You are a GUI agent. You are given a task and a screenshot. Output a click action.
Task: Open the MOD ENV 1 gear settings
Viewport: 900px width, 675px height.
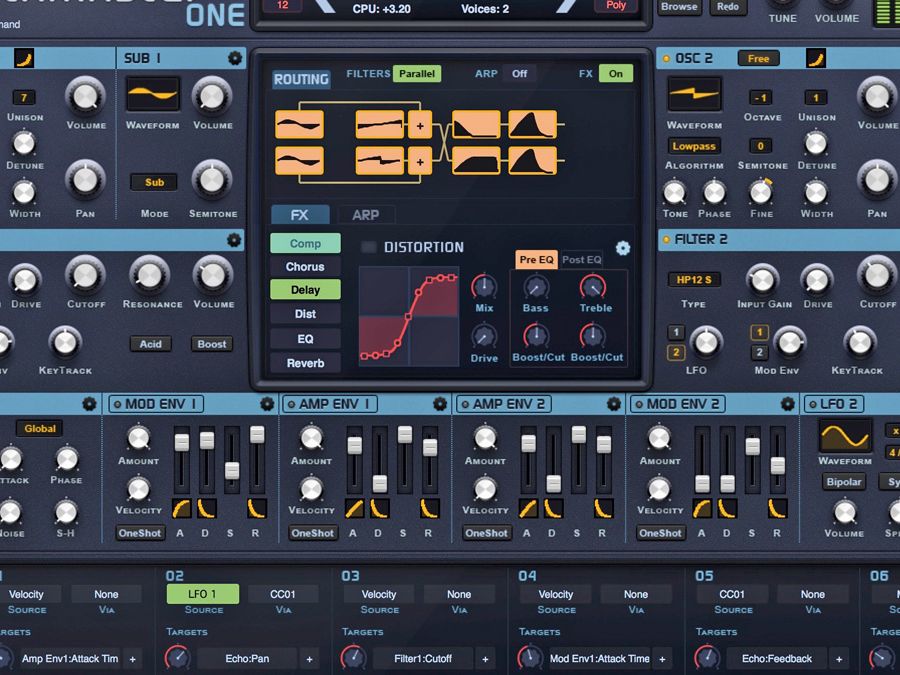point(267,404)
